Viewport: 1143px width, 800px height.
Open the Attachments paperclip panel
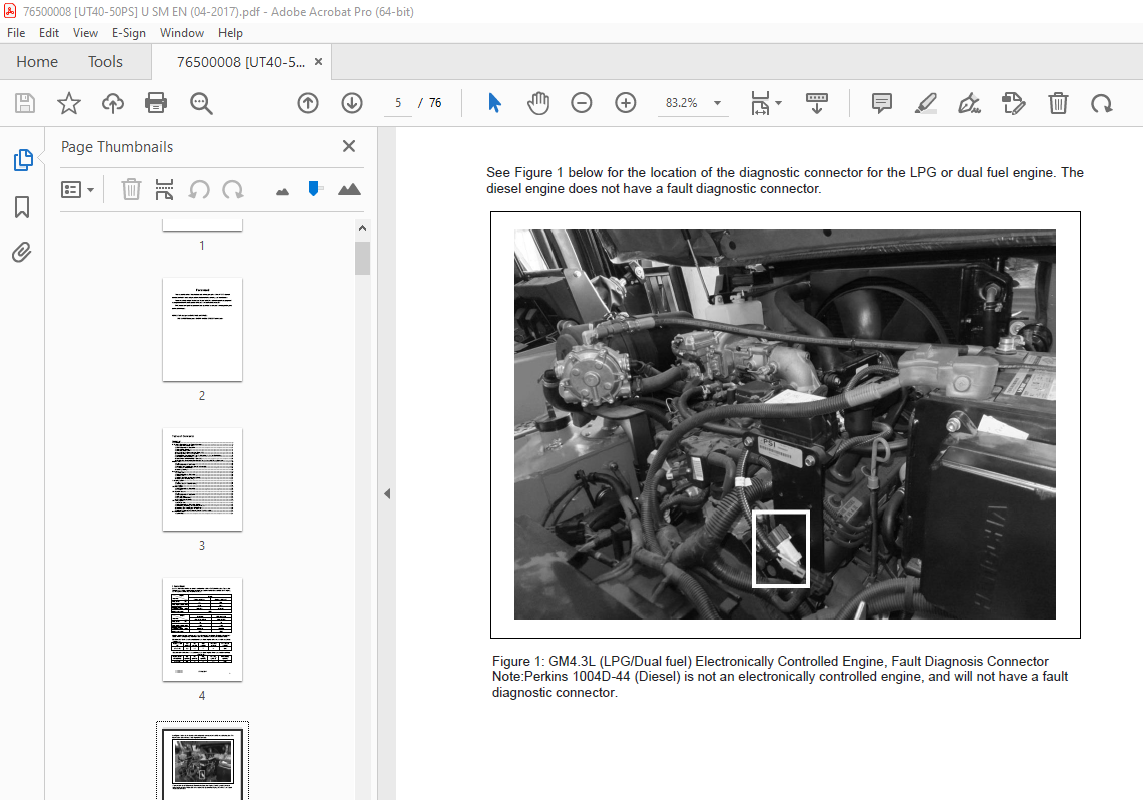coord(22,252)
